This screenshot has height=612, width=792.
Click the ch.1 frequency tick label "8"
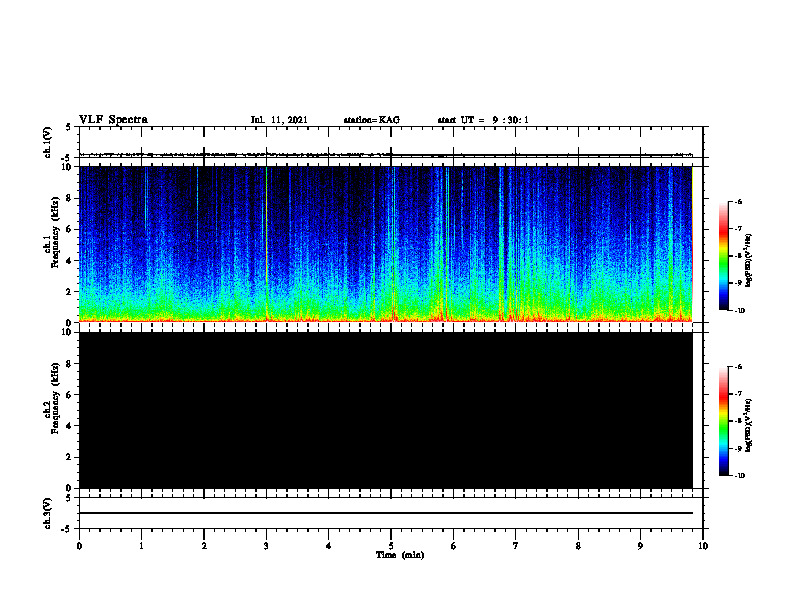coord(69,198)
